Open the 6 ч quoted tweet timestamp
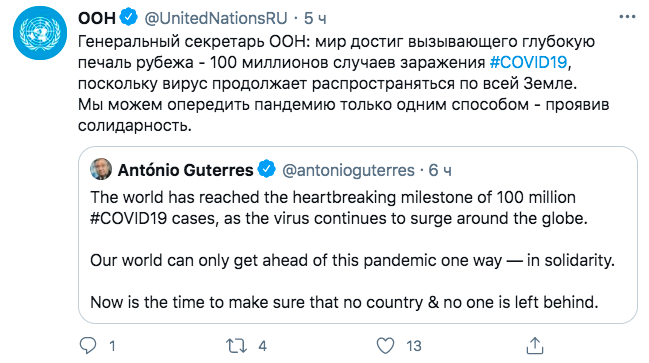This screenshot has height=363, width=649. 440,170
